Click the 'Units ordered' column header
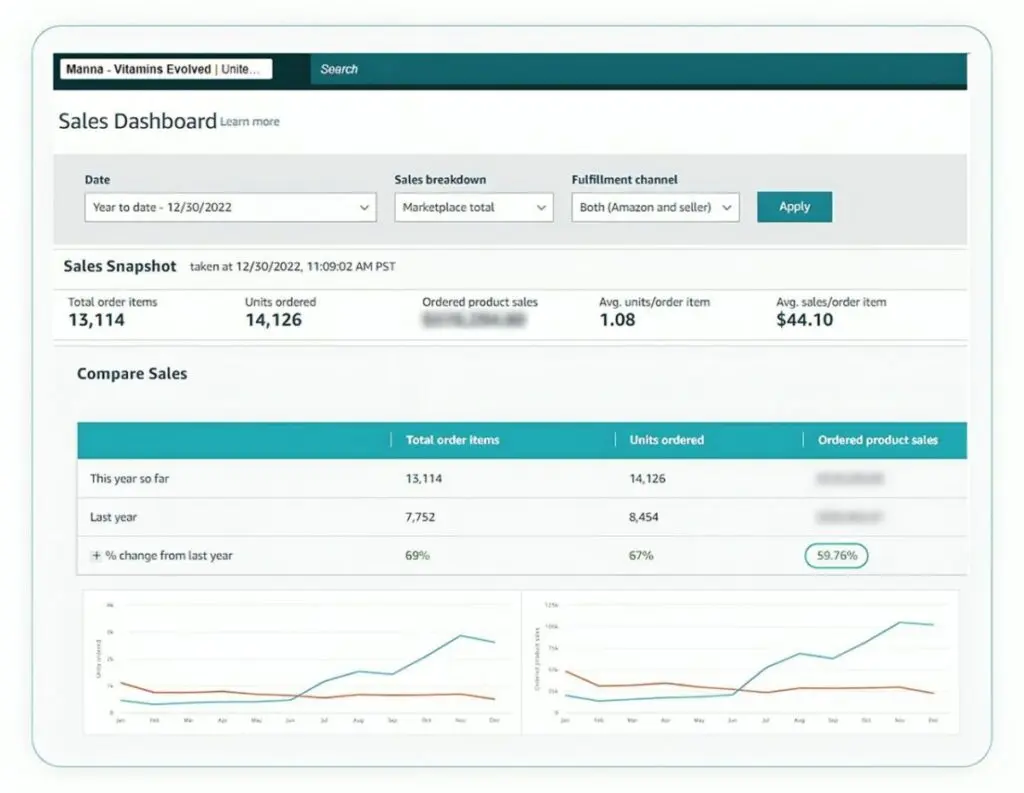Viewport: 1024px width, 793px height. point(665,440)
